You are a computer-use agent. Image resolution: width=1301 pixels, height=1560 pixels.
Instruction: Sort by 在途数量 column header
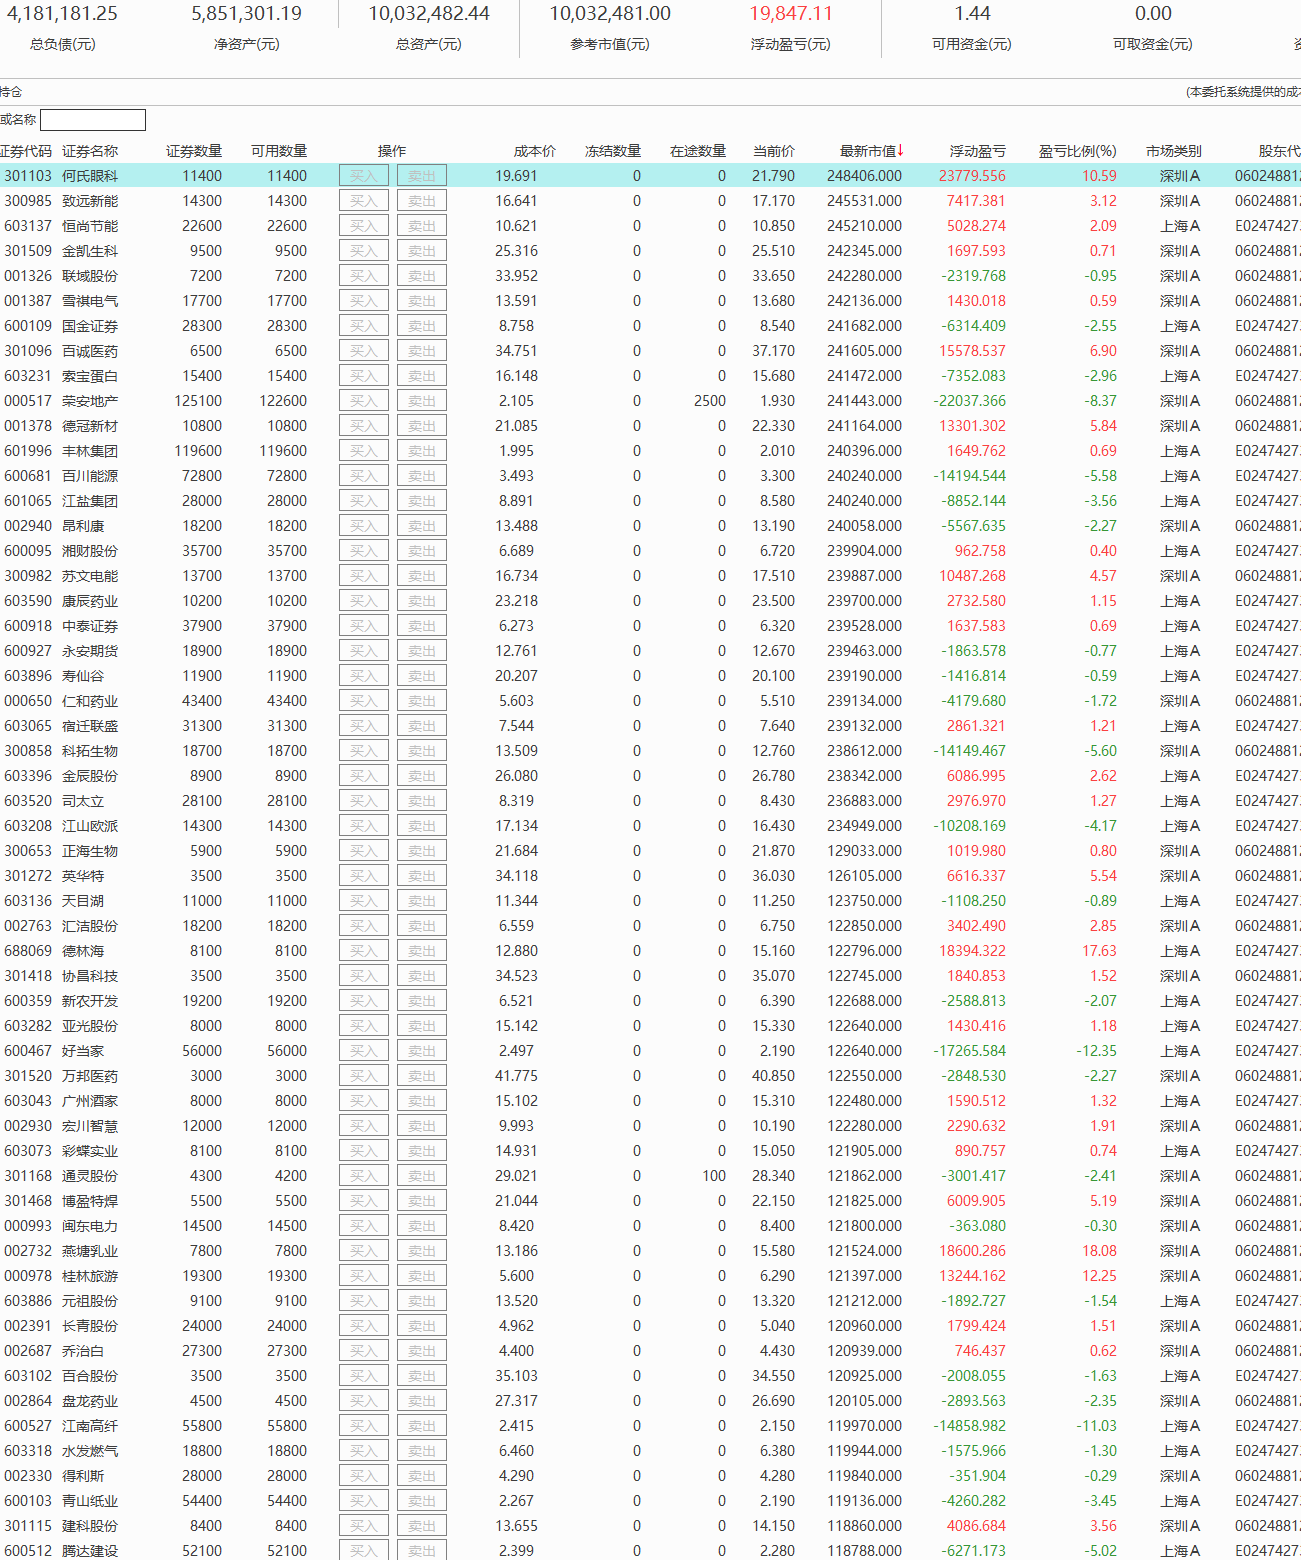click(698, 151)
